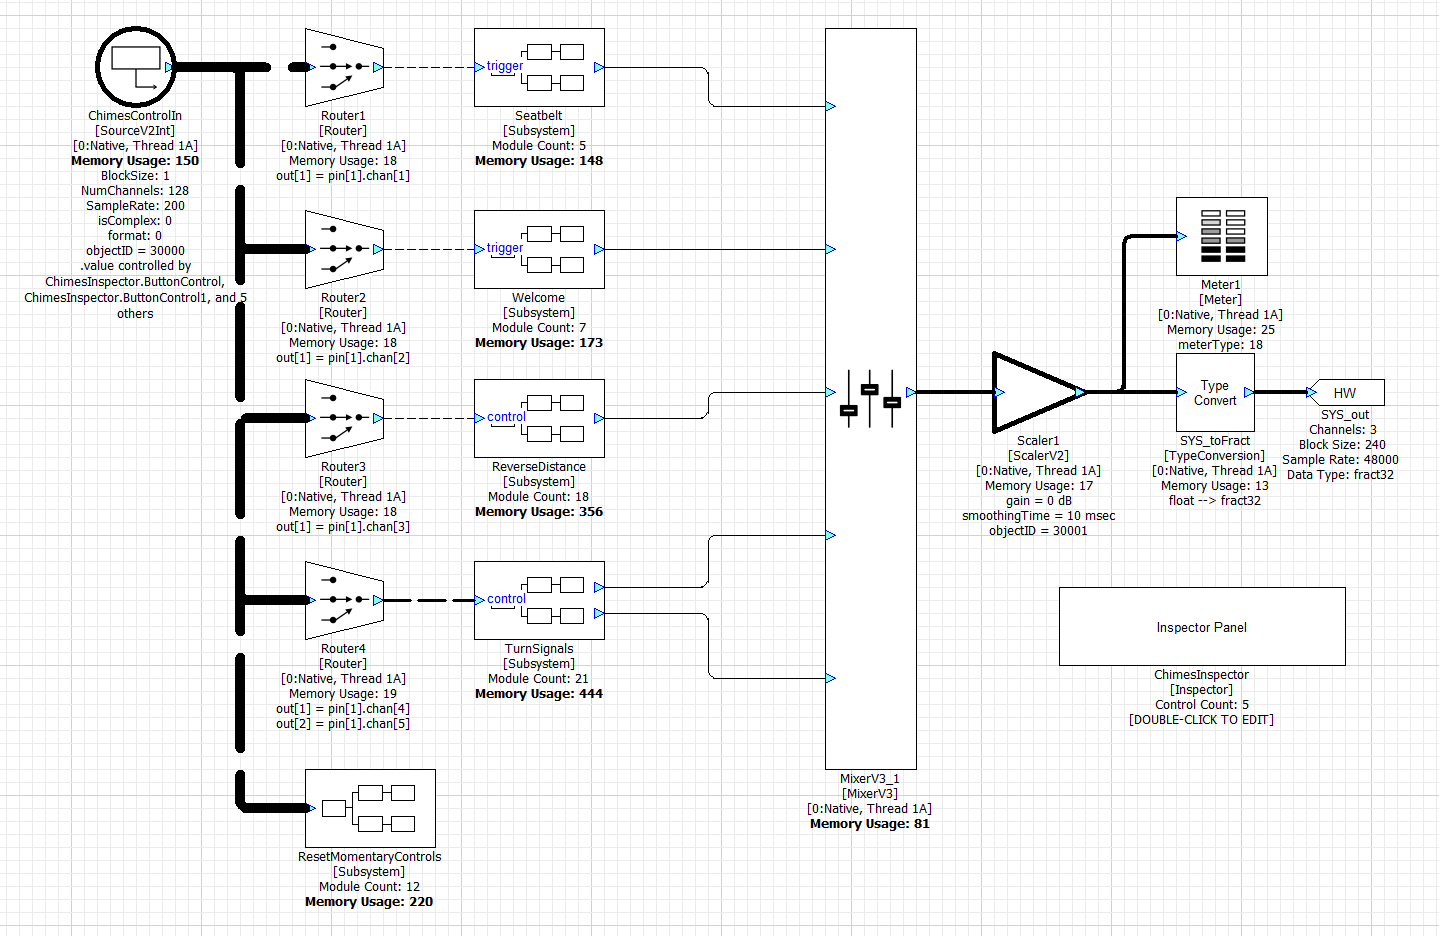Select the Router2 router block
This screenshot has height=936, width=1439.
[x=343, y=250]
